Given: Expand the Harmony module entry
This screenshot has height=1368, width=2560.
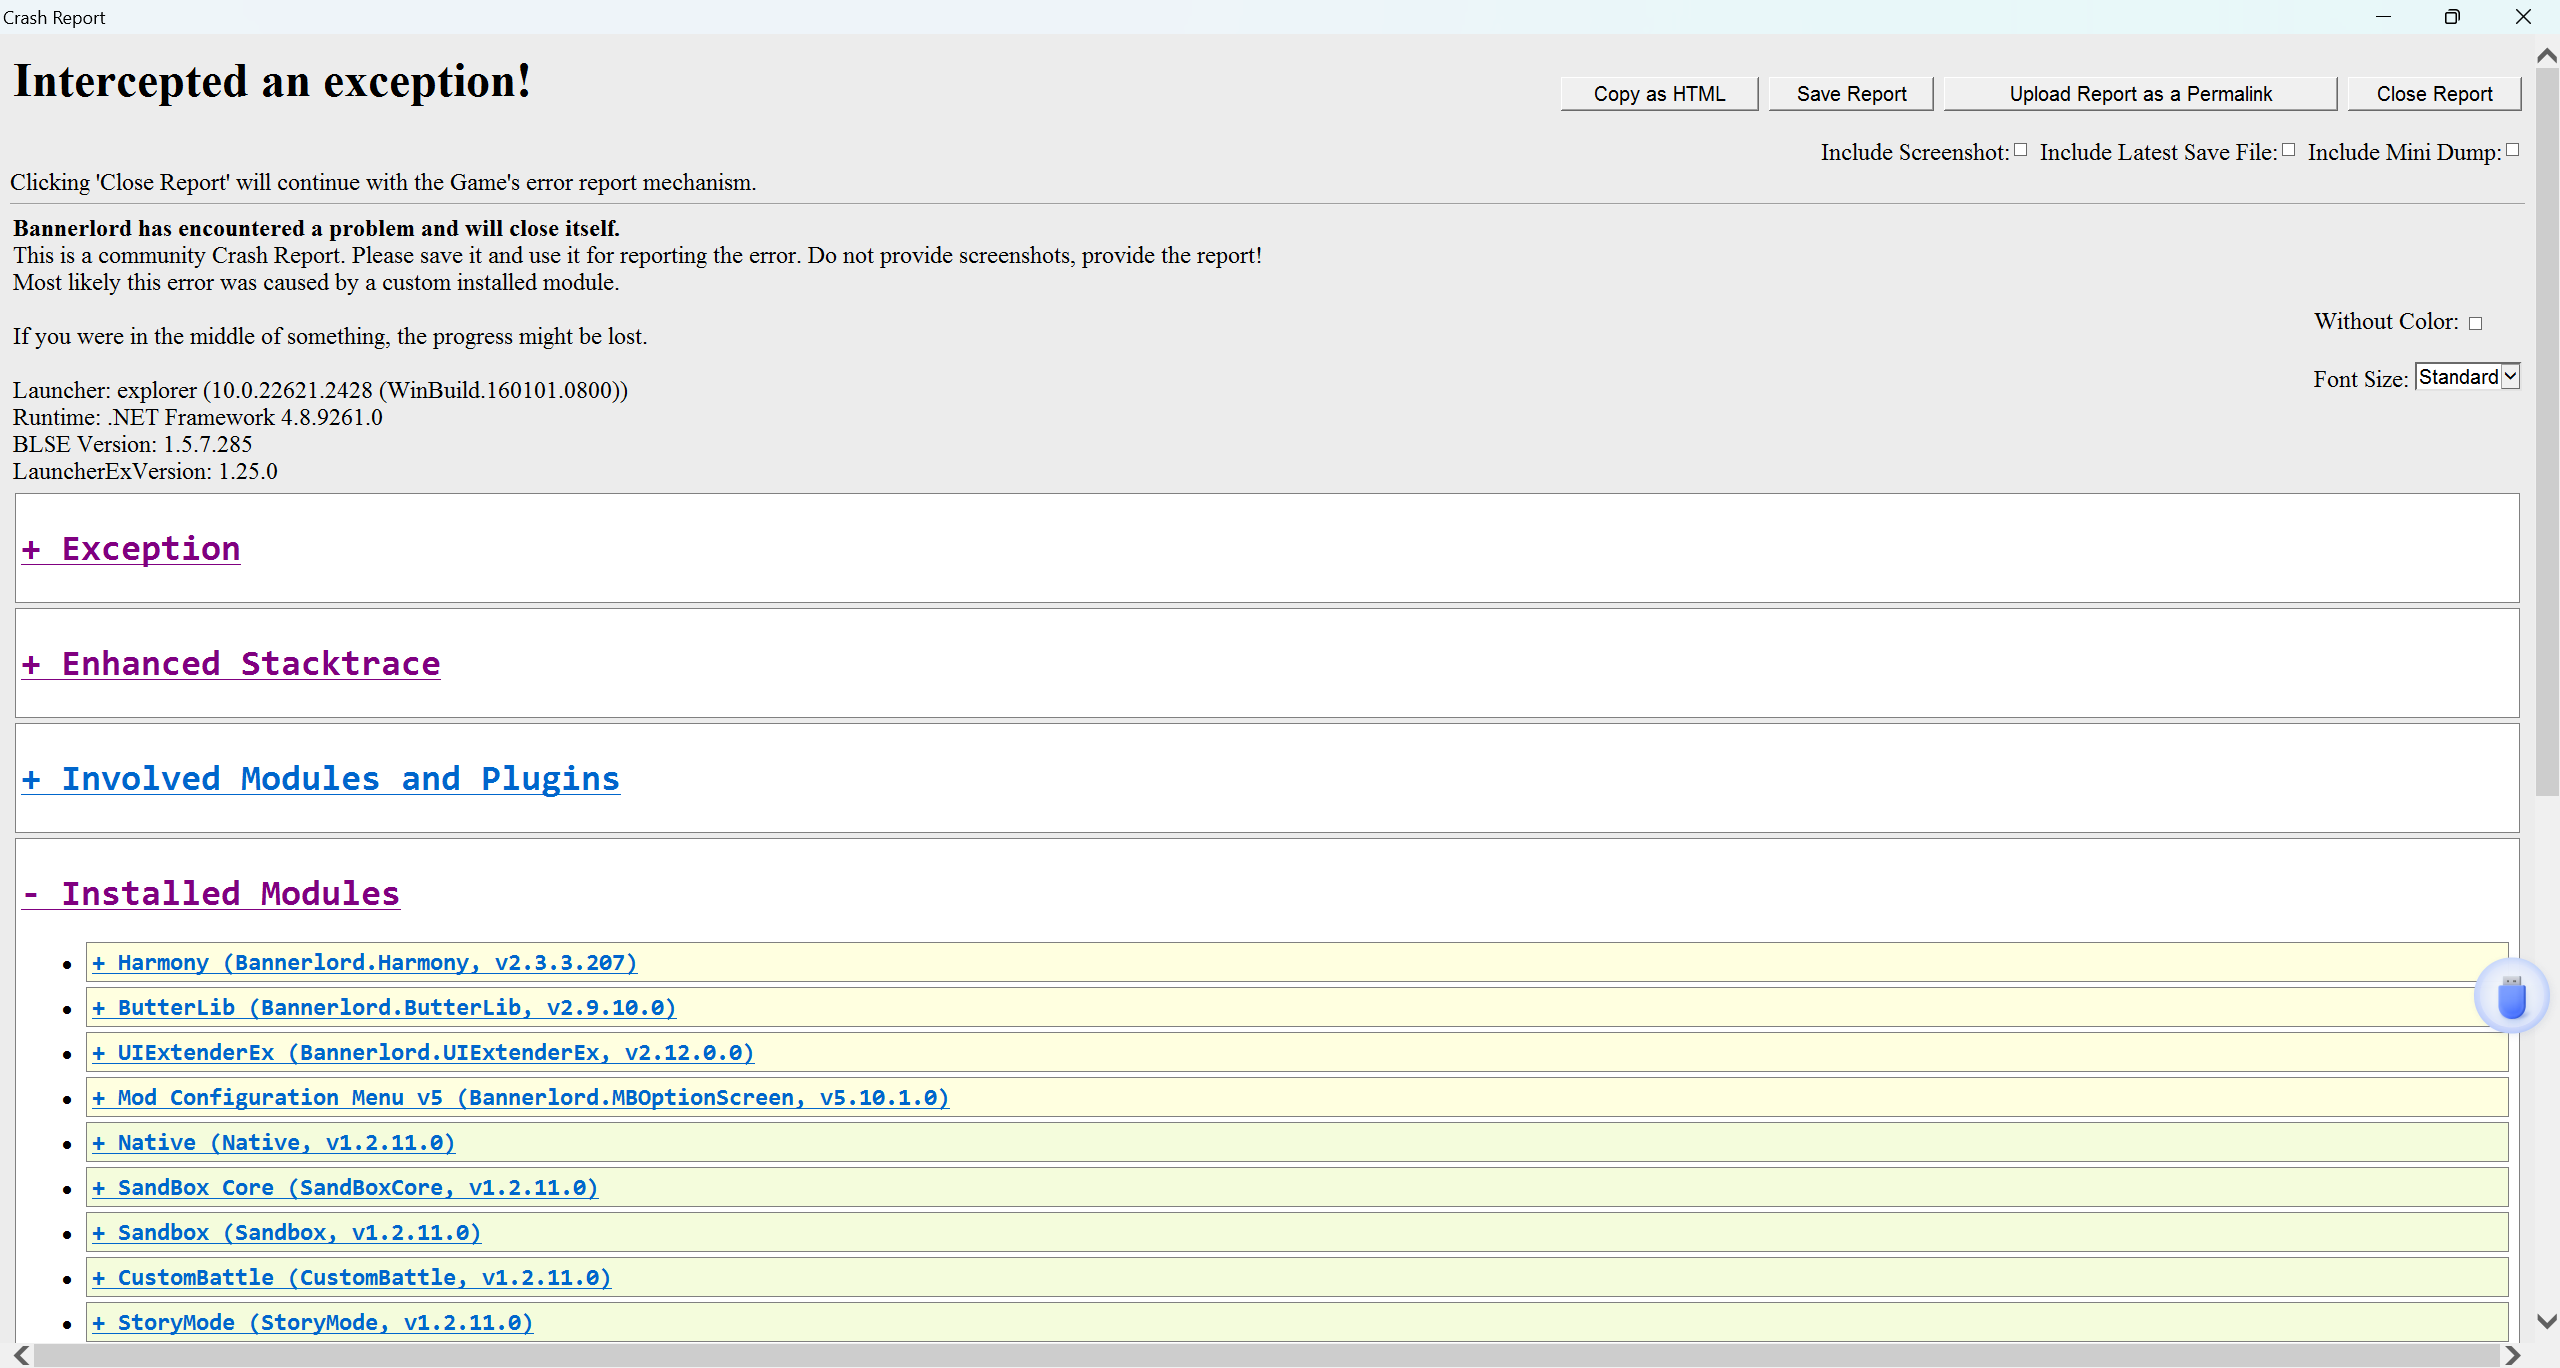Looking at the screenshot, I should (365, 963).
